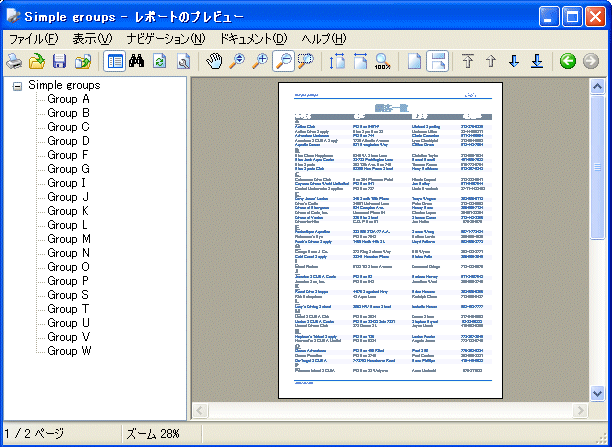Toggle the document outline panel button
The height and width of the screenshot is (447, 612).
coord(115,61)
